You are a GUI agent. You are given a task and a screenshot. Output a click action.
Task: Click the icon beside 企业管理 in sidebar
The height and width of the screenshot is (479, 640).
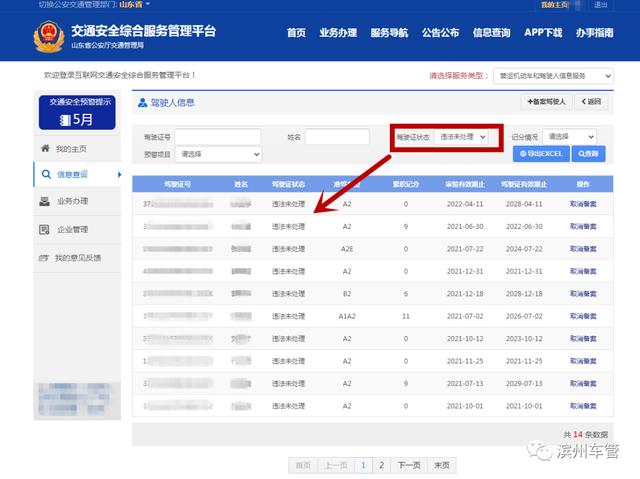pos(44,230)
